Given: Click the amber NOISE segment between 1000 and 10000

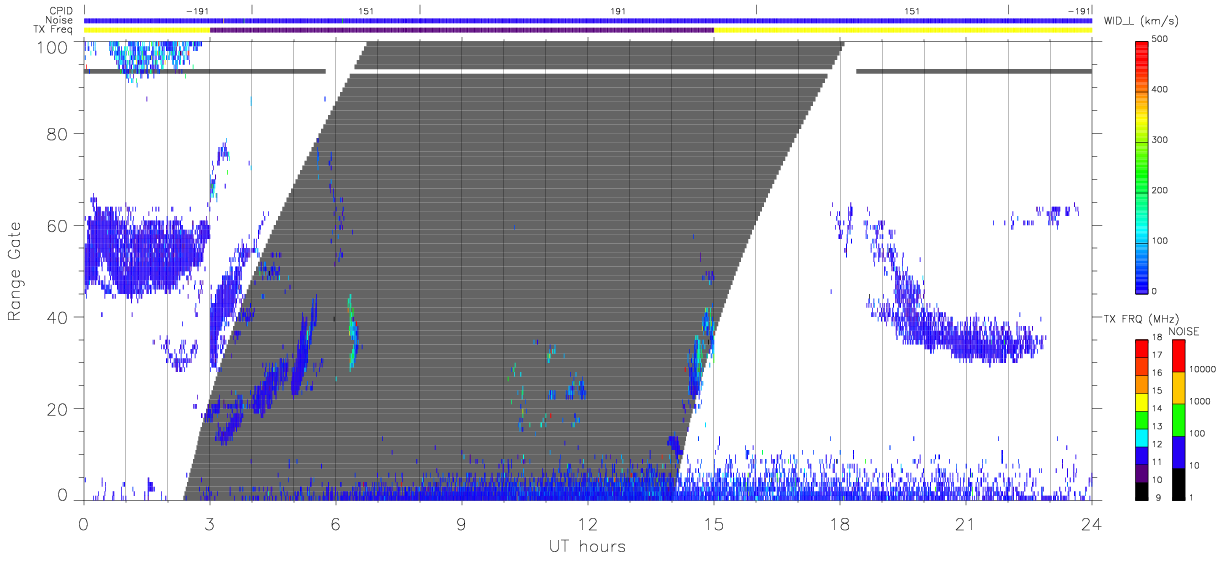Looking at the screenshot, I should pyautogui.click(x=1178, y=388).
